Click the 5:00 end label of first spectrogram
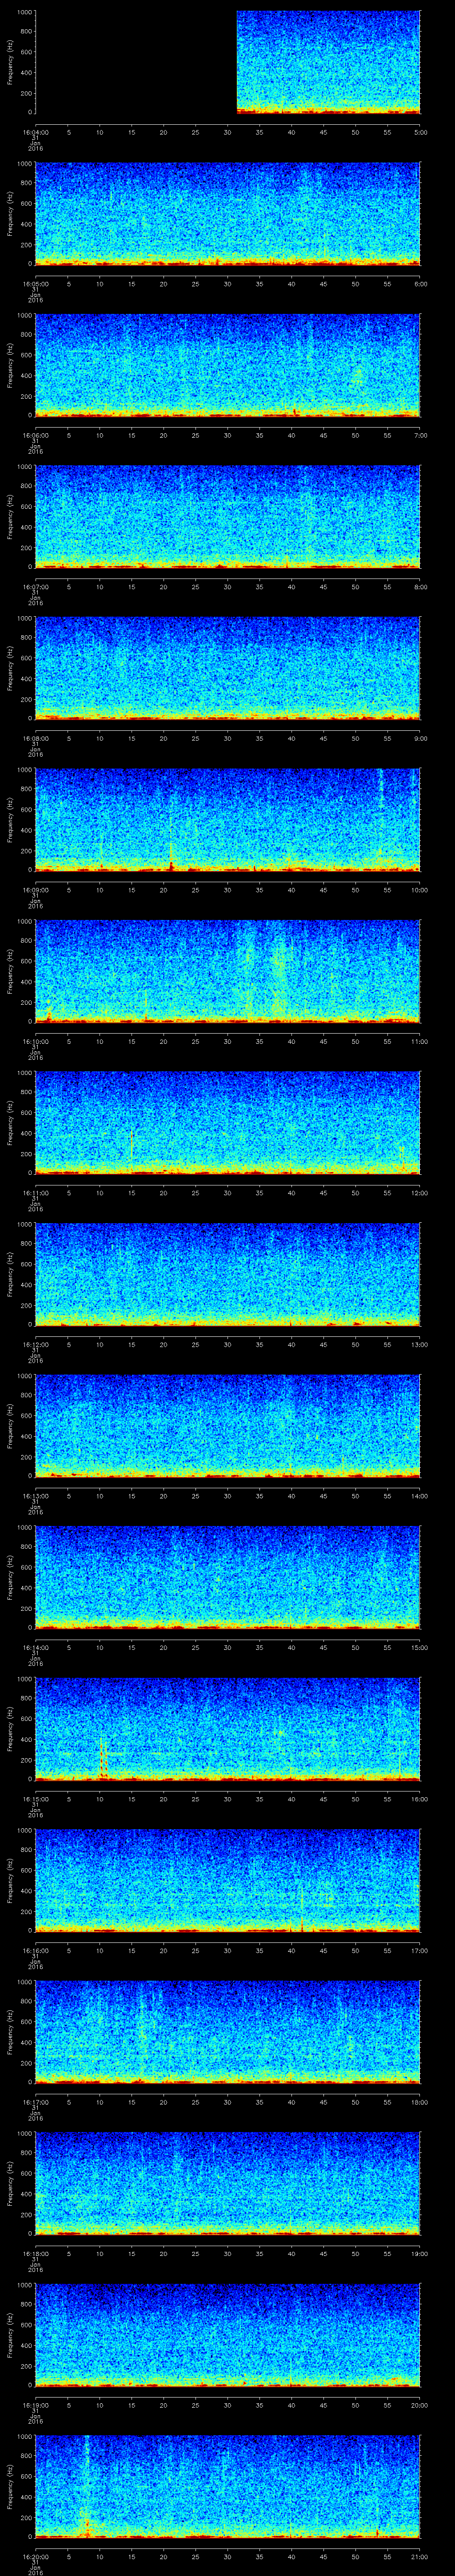 pos(420,132)
